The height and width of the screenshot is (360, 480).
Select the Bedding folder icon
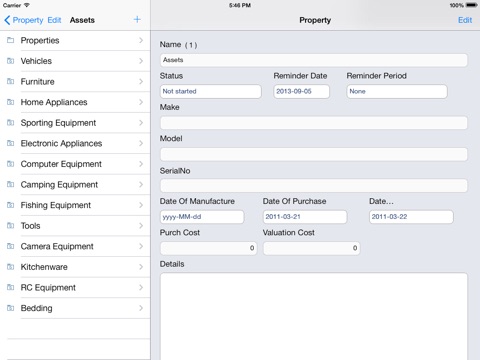click(x=11, y=308)
